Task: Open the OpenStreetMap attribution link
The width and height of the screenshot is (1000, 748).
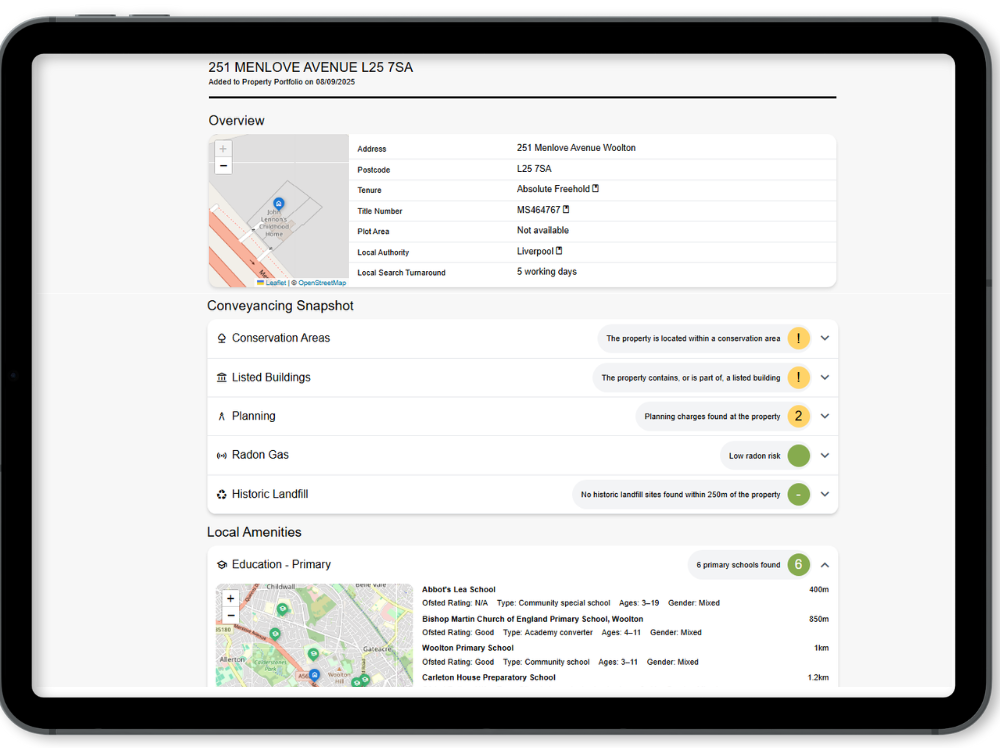Action: 322,283
